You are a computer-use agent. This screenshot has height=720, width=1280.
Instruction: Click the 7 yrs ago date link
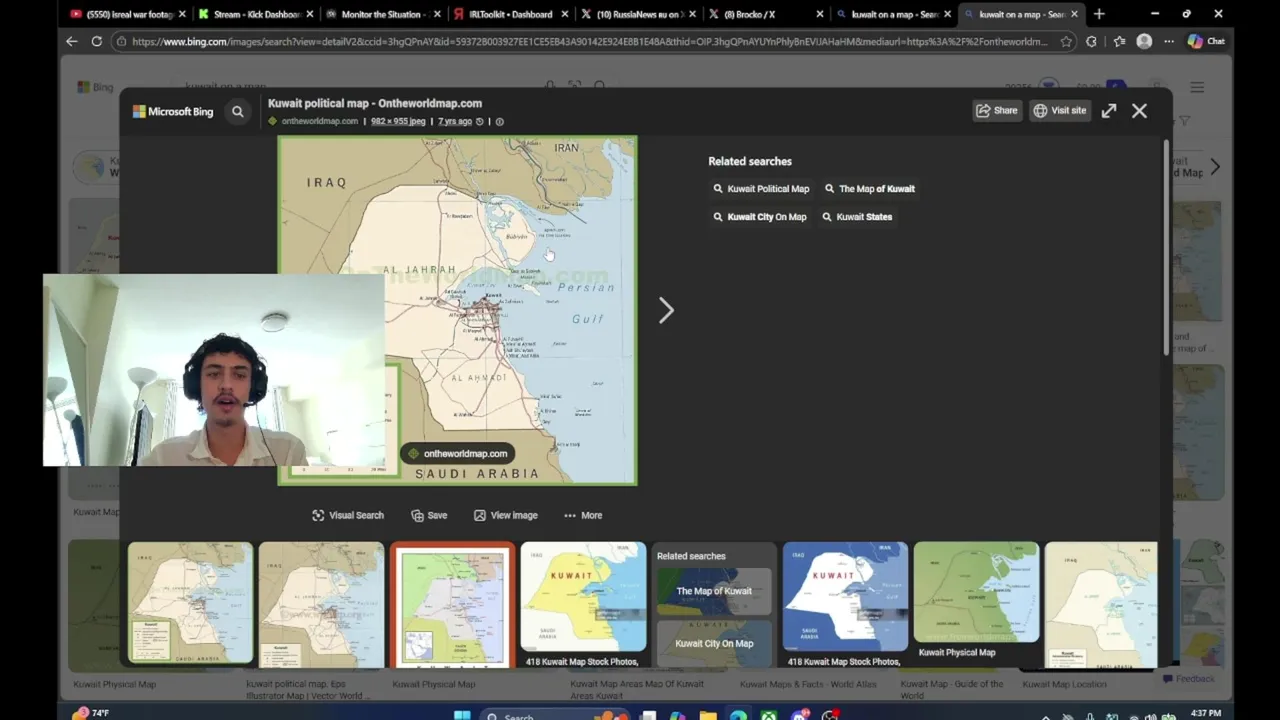(x=455, y=121)
